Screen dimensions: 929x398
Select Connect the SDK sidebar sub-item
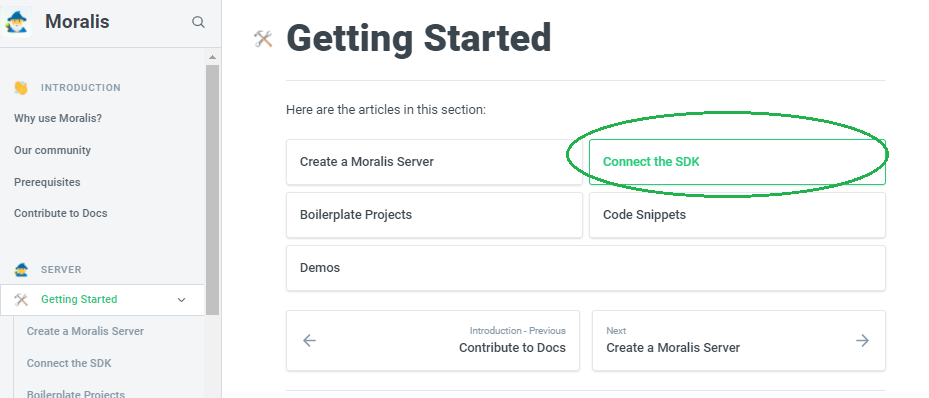[x=69, y=363]
